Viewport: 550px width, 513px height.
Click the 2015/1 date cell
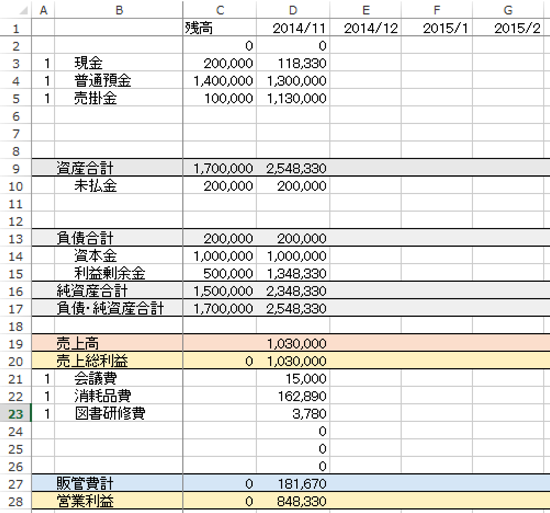[x=437, y=28]
